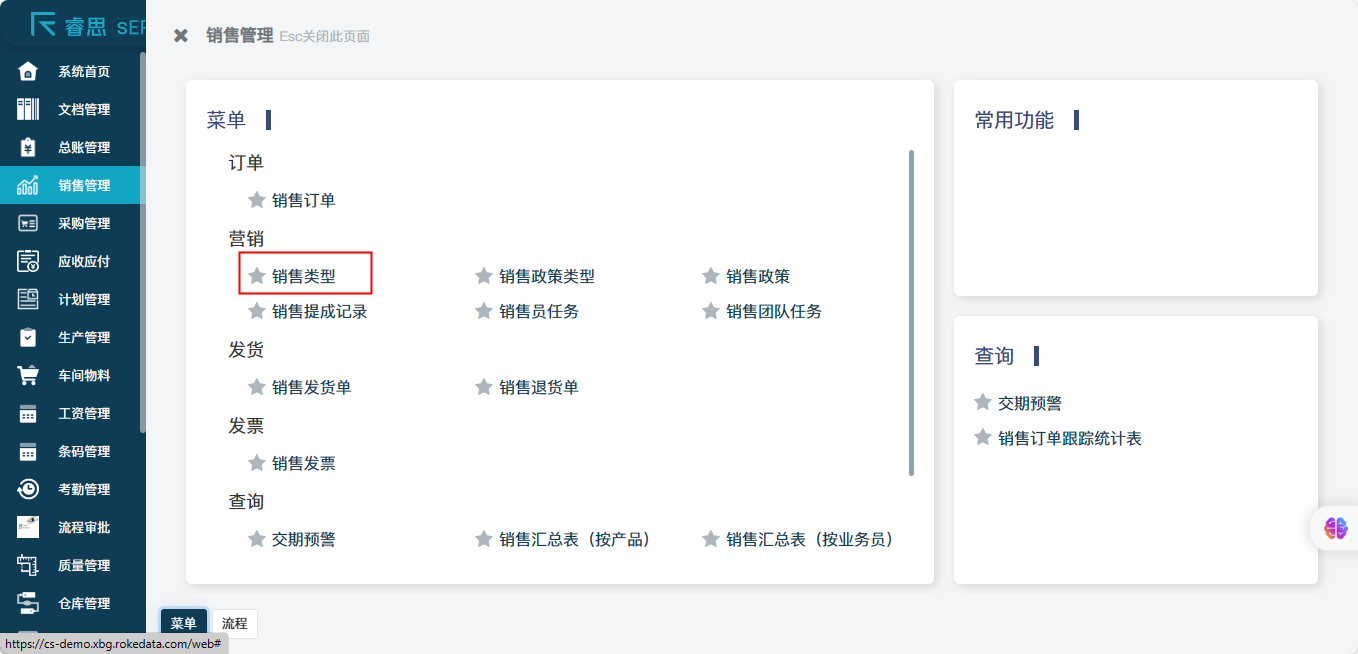
Task: Open the 销售类型 link
Action: pyautogui.click(x=304, y=276)
